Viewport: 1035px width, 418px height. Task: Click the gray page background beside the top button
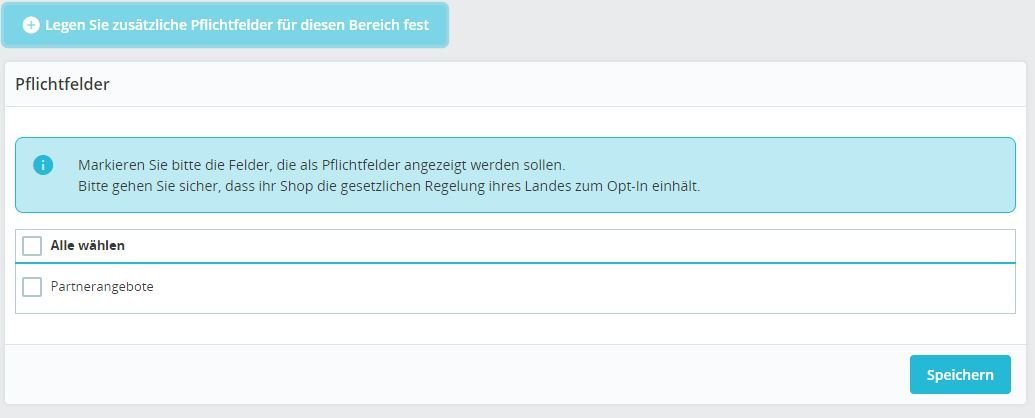739,26
